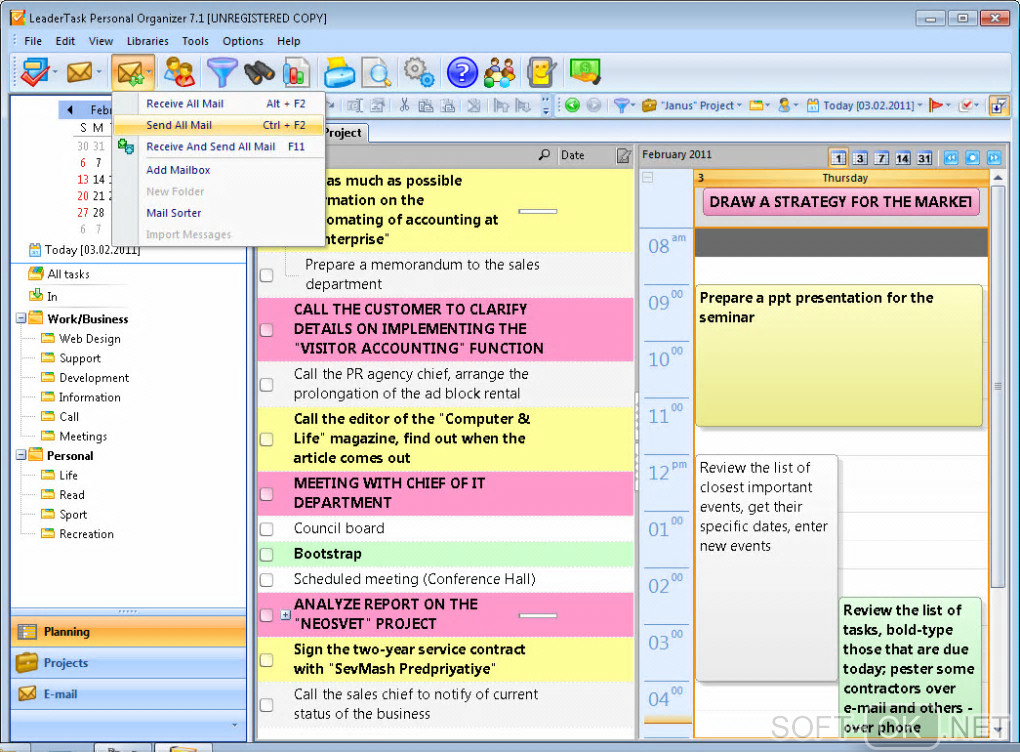1020x752 pixels.
Task: Switch to the E-mail panel
Action: pos(129,694)
